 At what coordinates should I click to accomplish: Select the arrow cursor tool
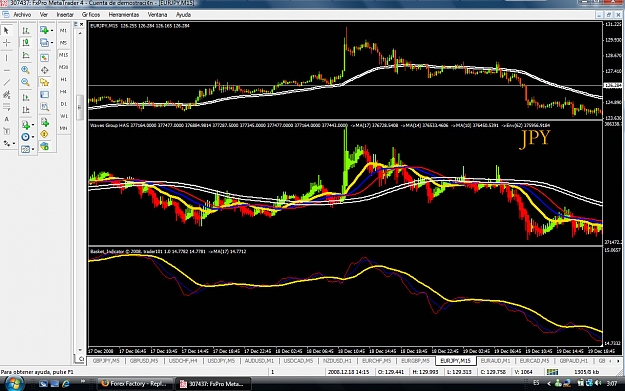click(x=6, y=30)
